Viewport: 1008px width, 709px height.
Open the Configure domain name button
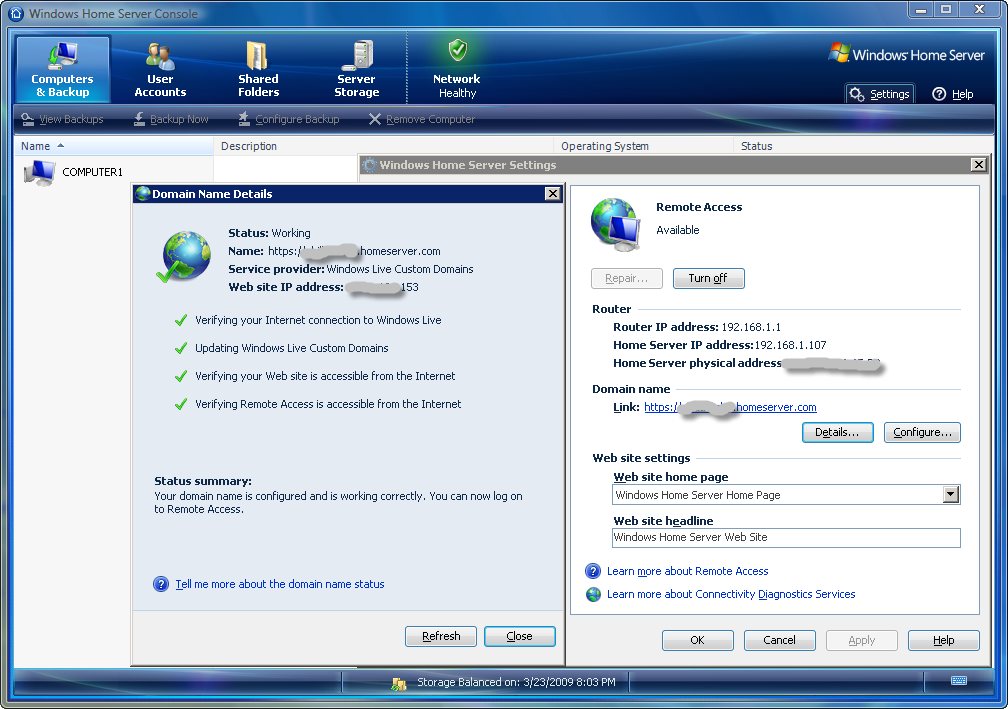coord(921,433)
